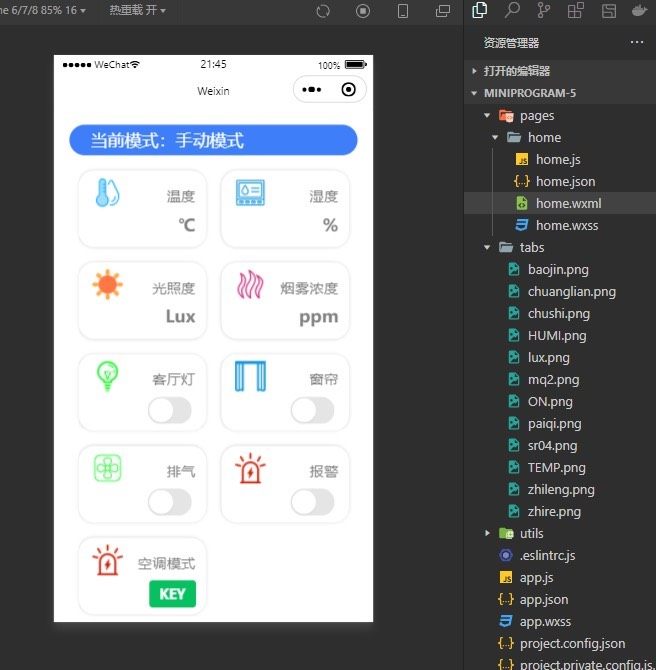The image size is (656, 670).
Task: Collapse the pages folder
Action: 487,116
